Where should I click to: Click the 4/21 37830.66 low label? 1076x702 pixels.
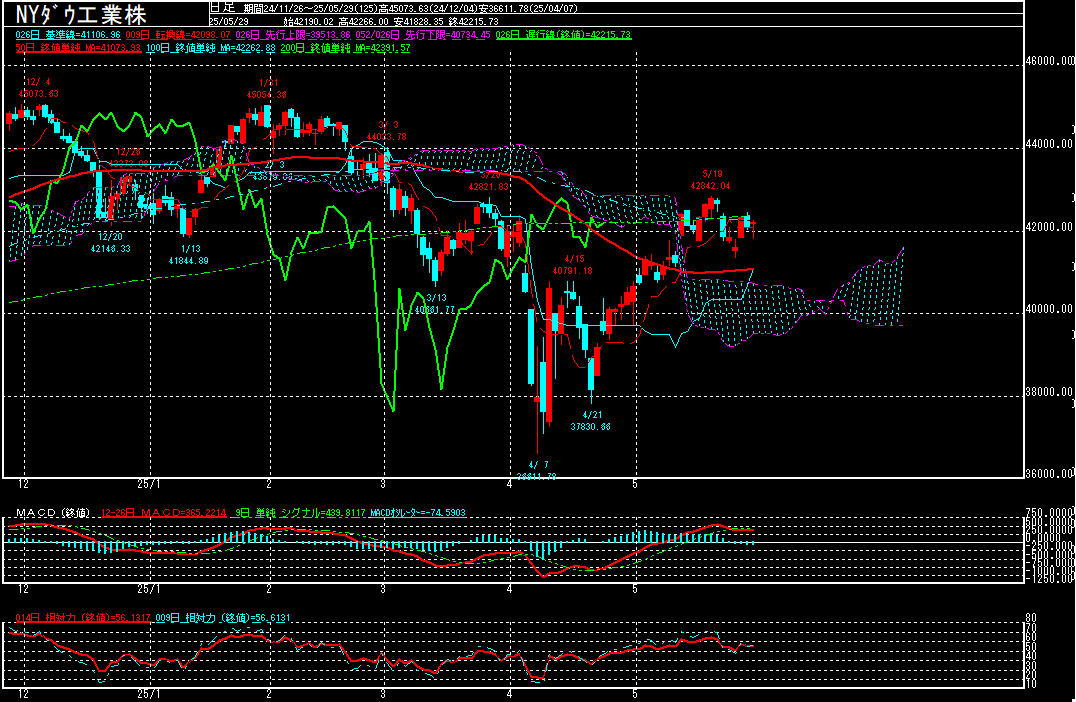pos(590,421)
